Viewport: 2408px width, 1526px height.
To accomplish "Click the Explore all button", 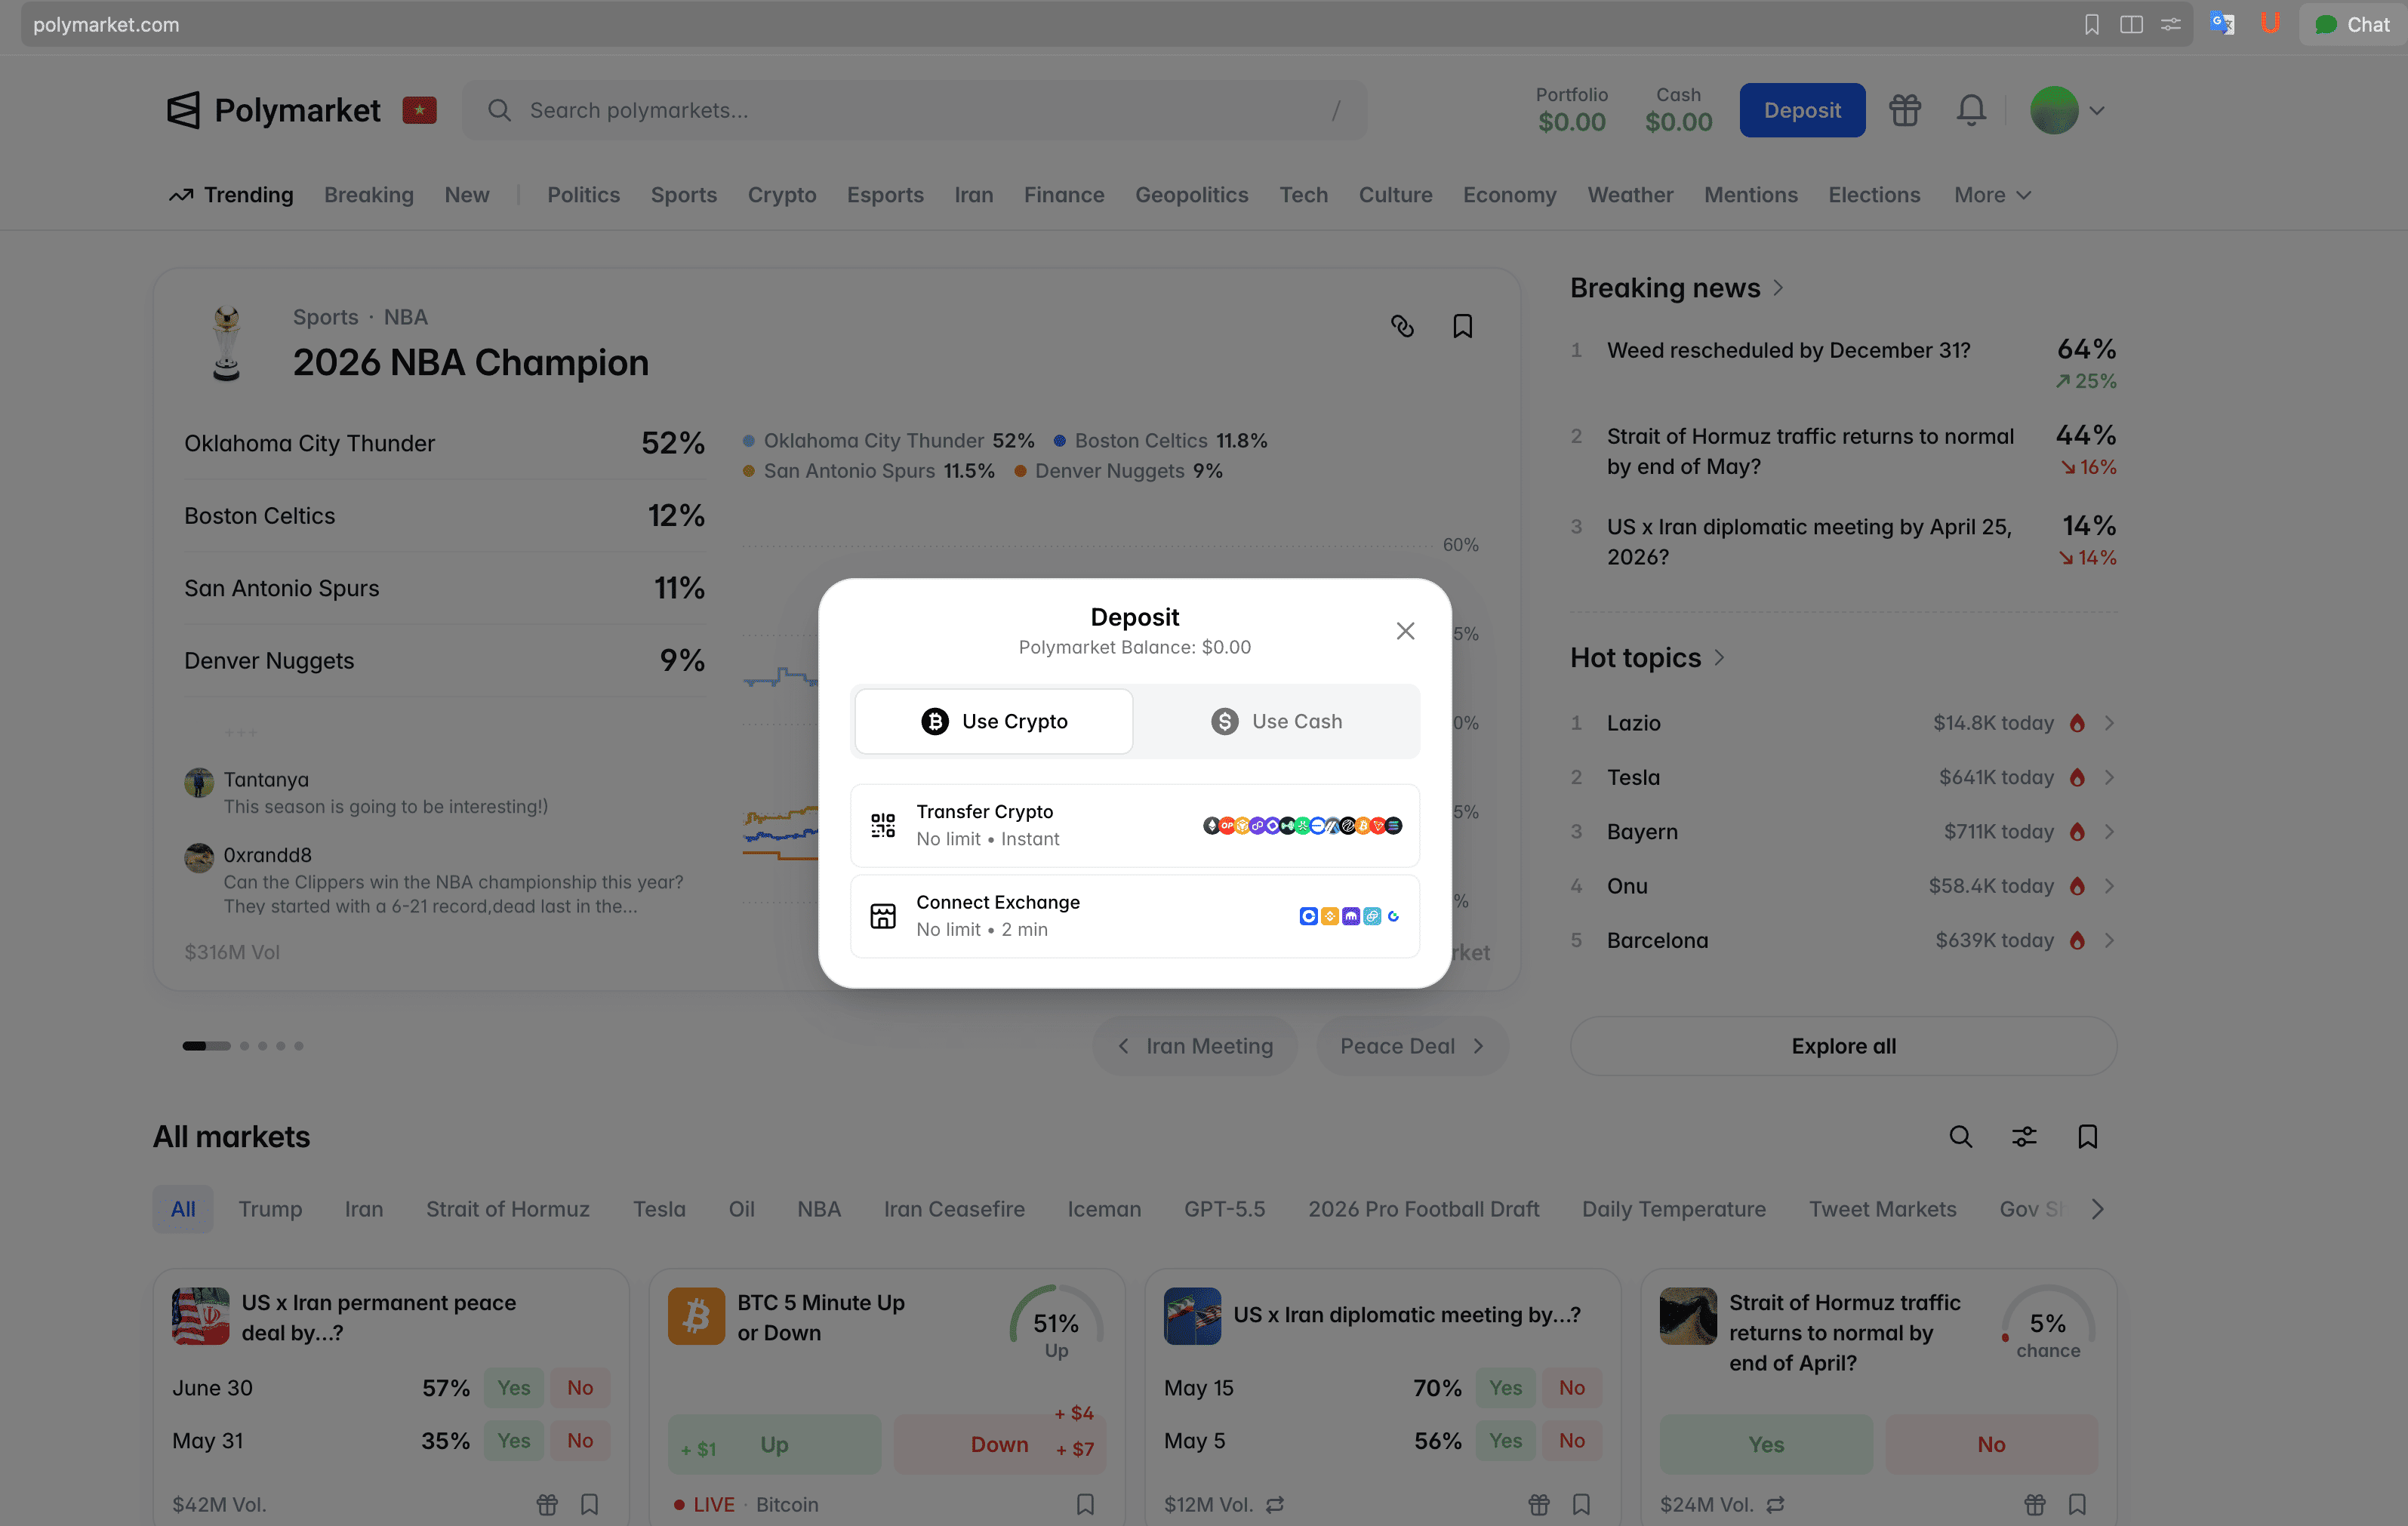I will pos(1843,1045).
